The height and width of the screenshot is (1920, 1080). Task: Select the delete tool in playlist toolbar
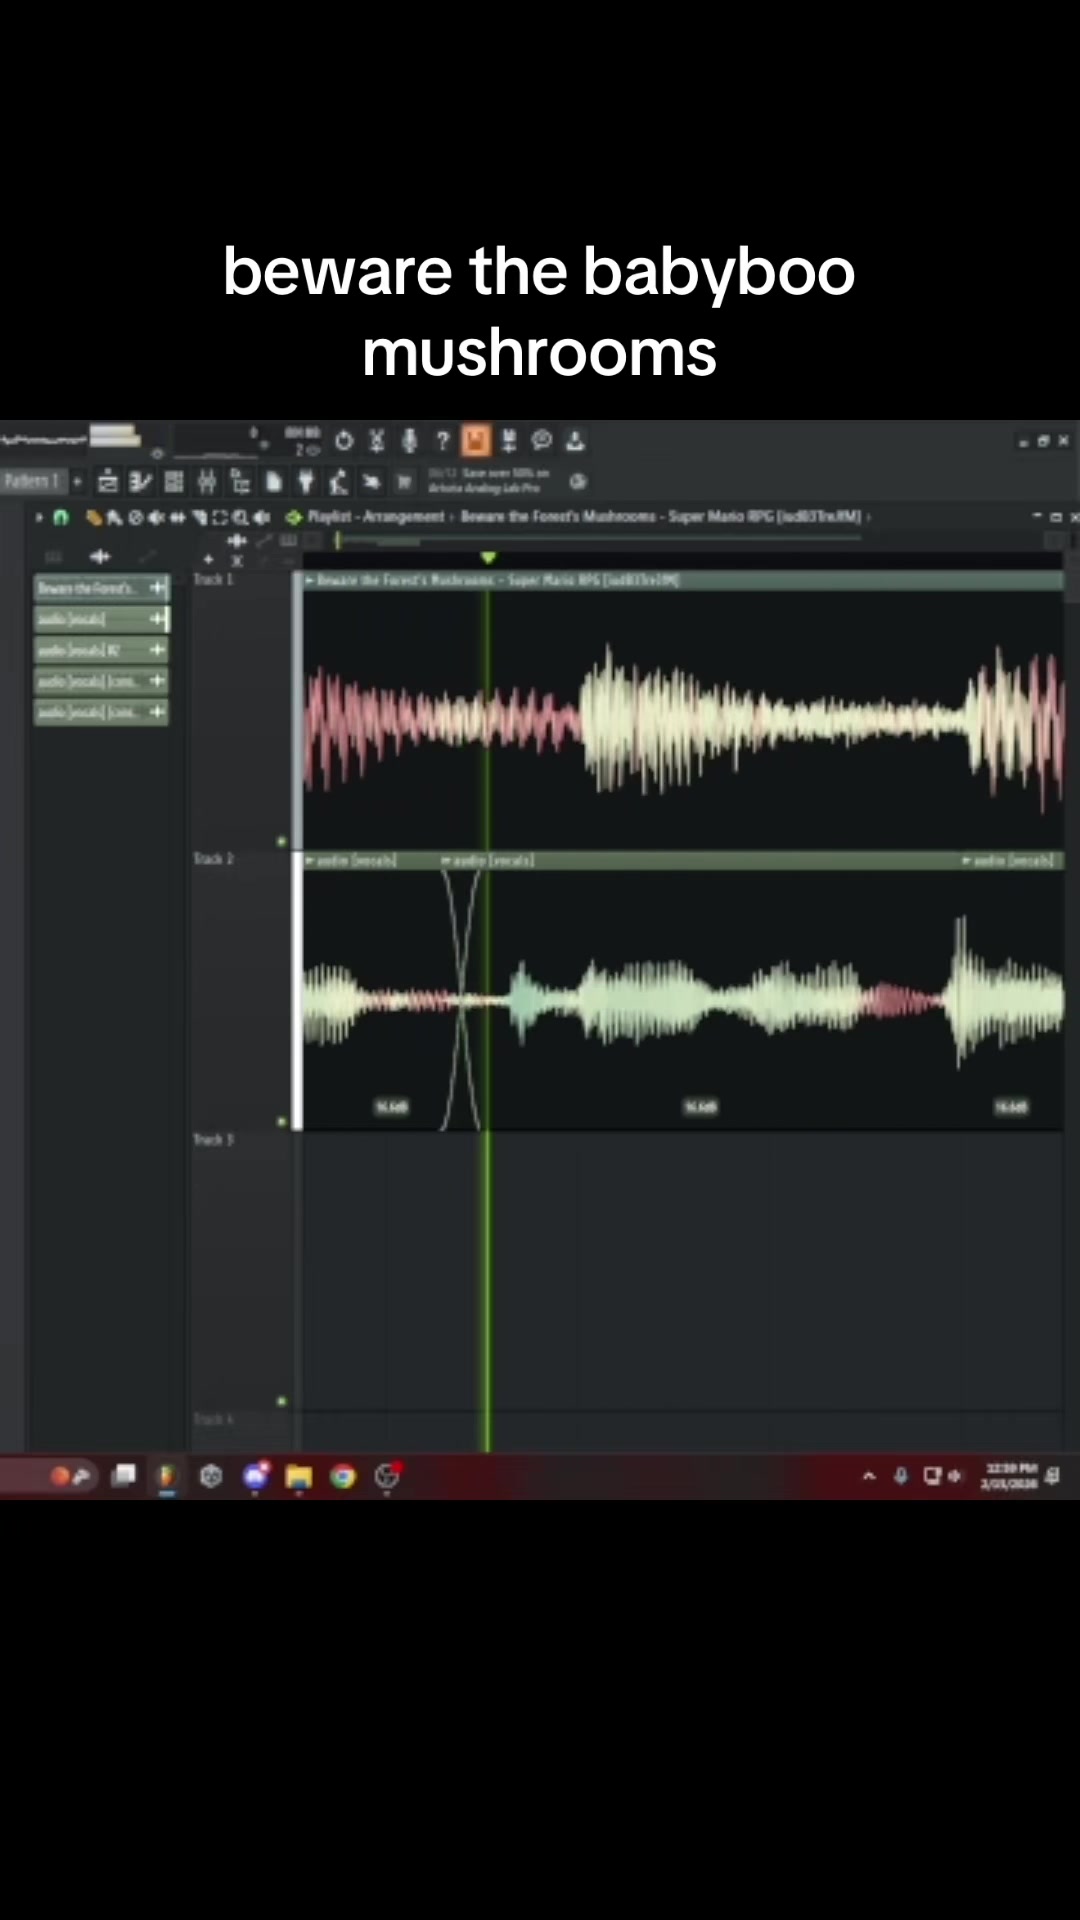(136, 517)
